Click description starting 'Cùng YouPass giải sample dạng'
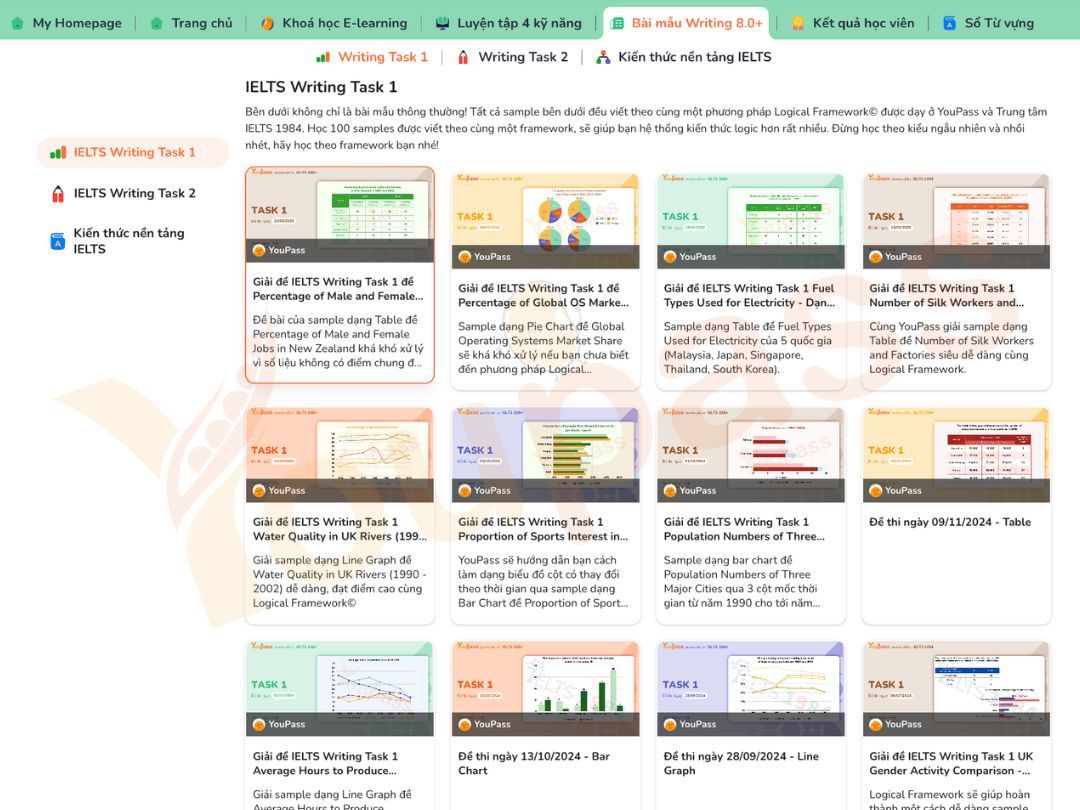The width and height of the screenshot is (1080, 810). pos(951,348)
